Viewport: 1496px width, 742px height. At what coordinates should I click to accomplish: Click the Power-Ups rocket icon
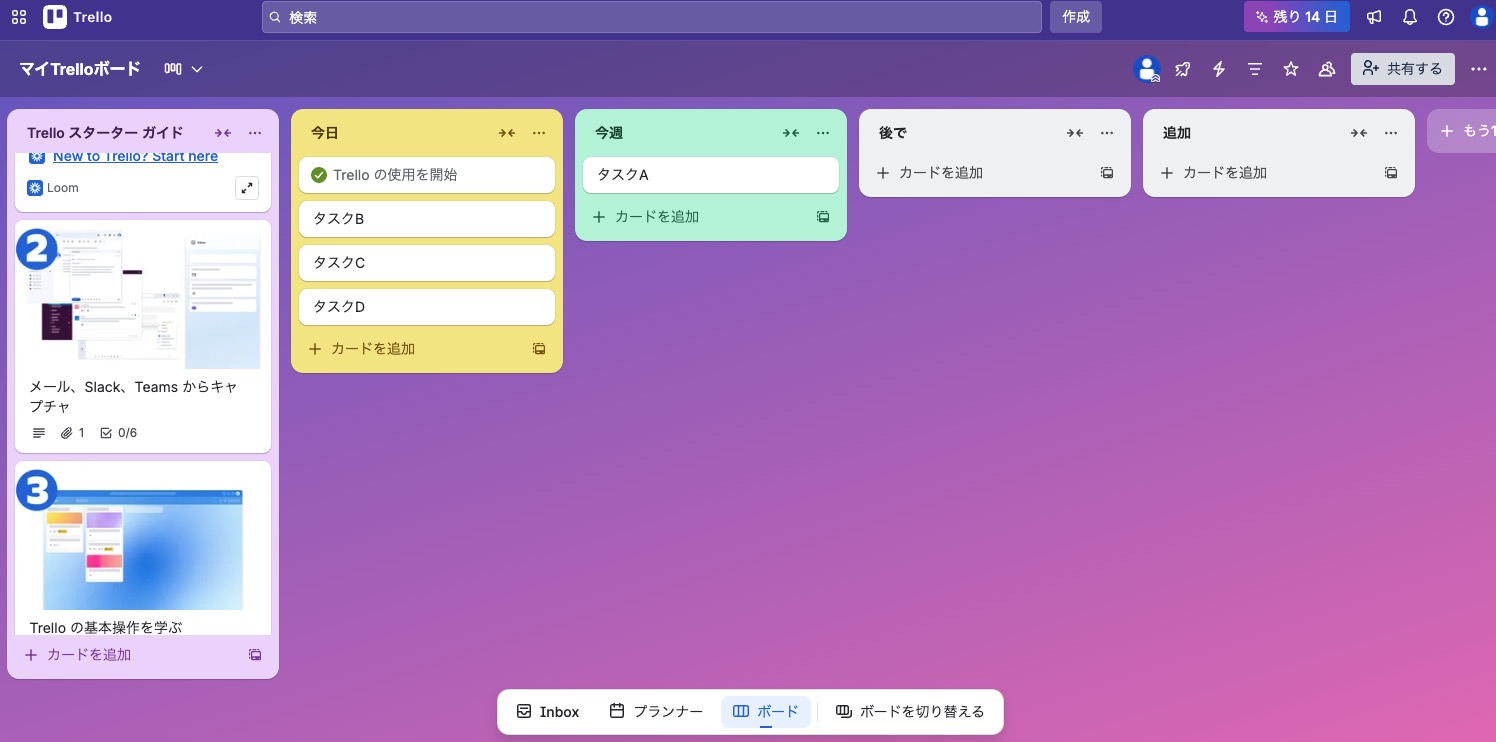click(x=1183, y=69)
